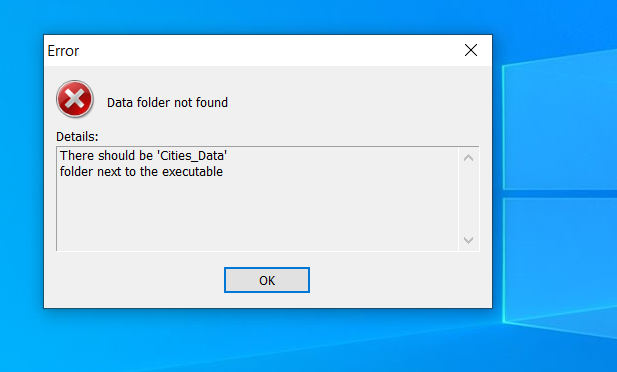Click the lower Windows logo wallpaper pane
The width and height of the screenshot is (617, 372).
[560, 264]
